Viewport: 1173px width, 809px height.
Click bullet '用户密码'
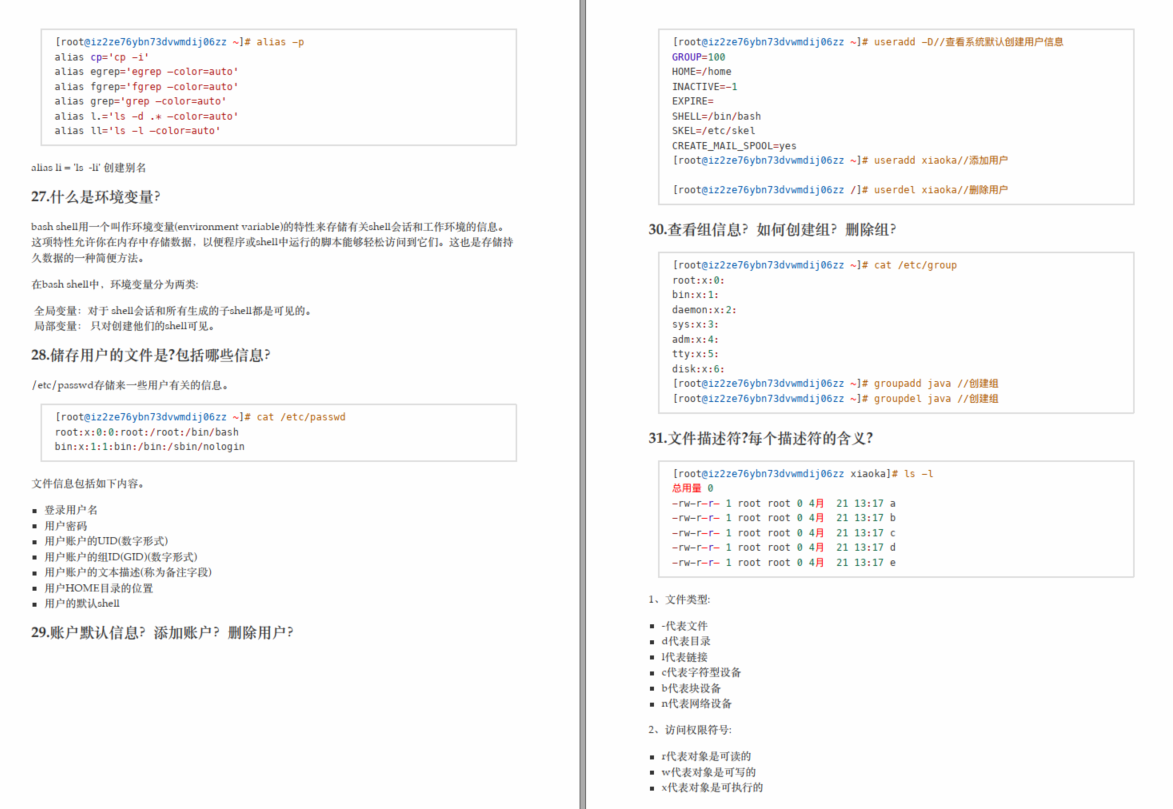[x=65, y=525]
